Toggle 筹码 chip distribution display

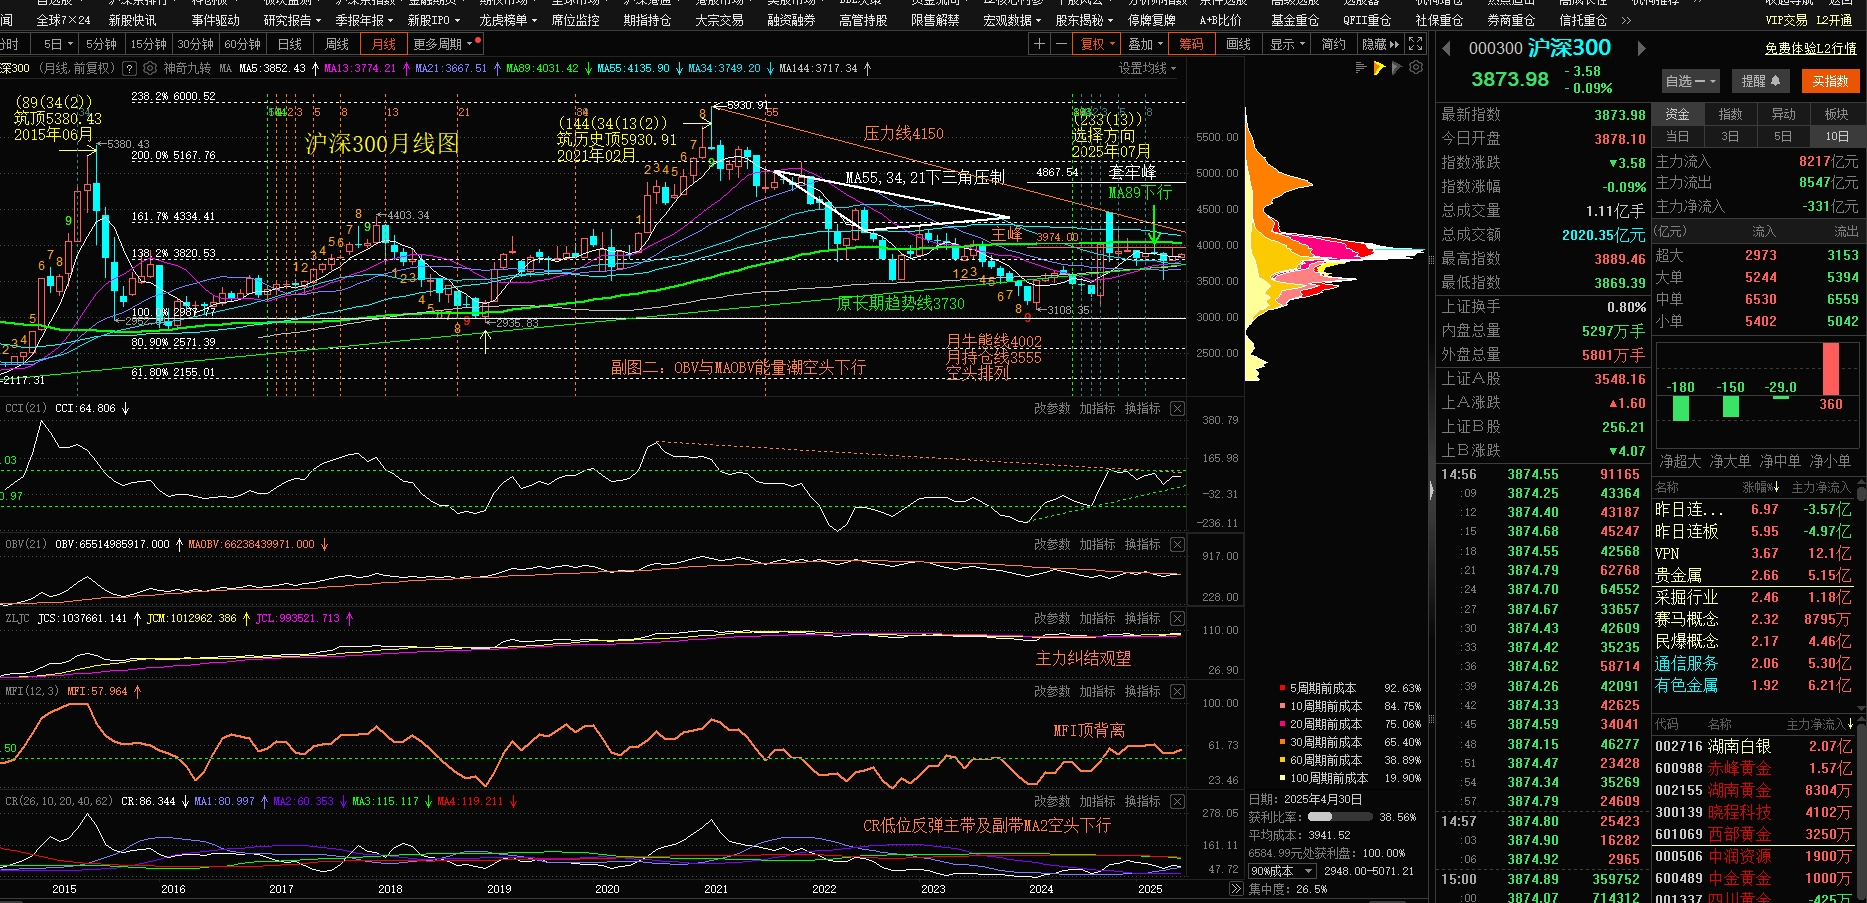click(1191, 44)
